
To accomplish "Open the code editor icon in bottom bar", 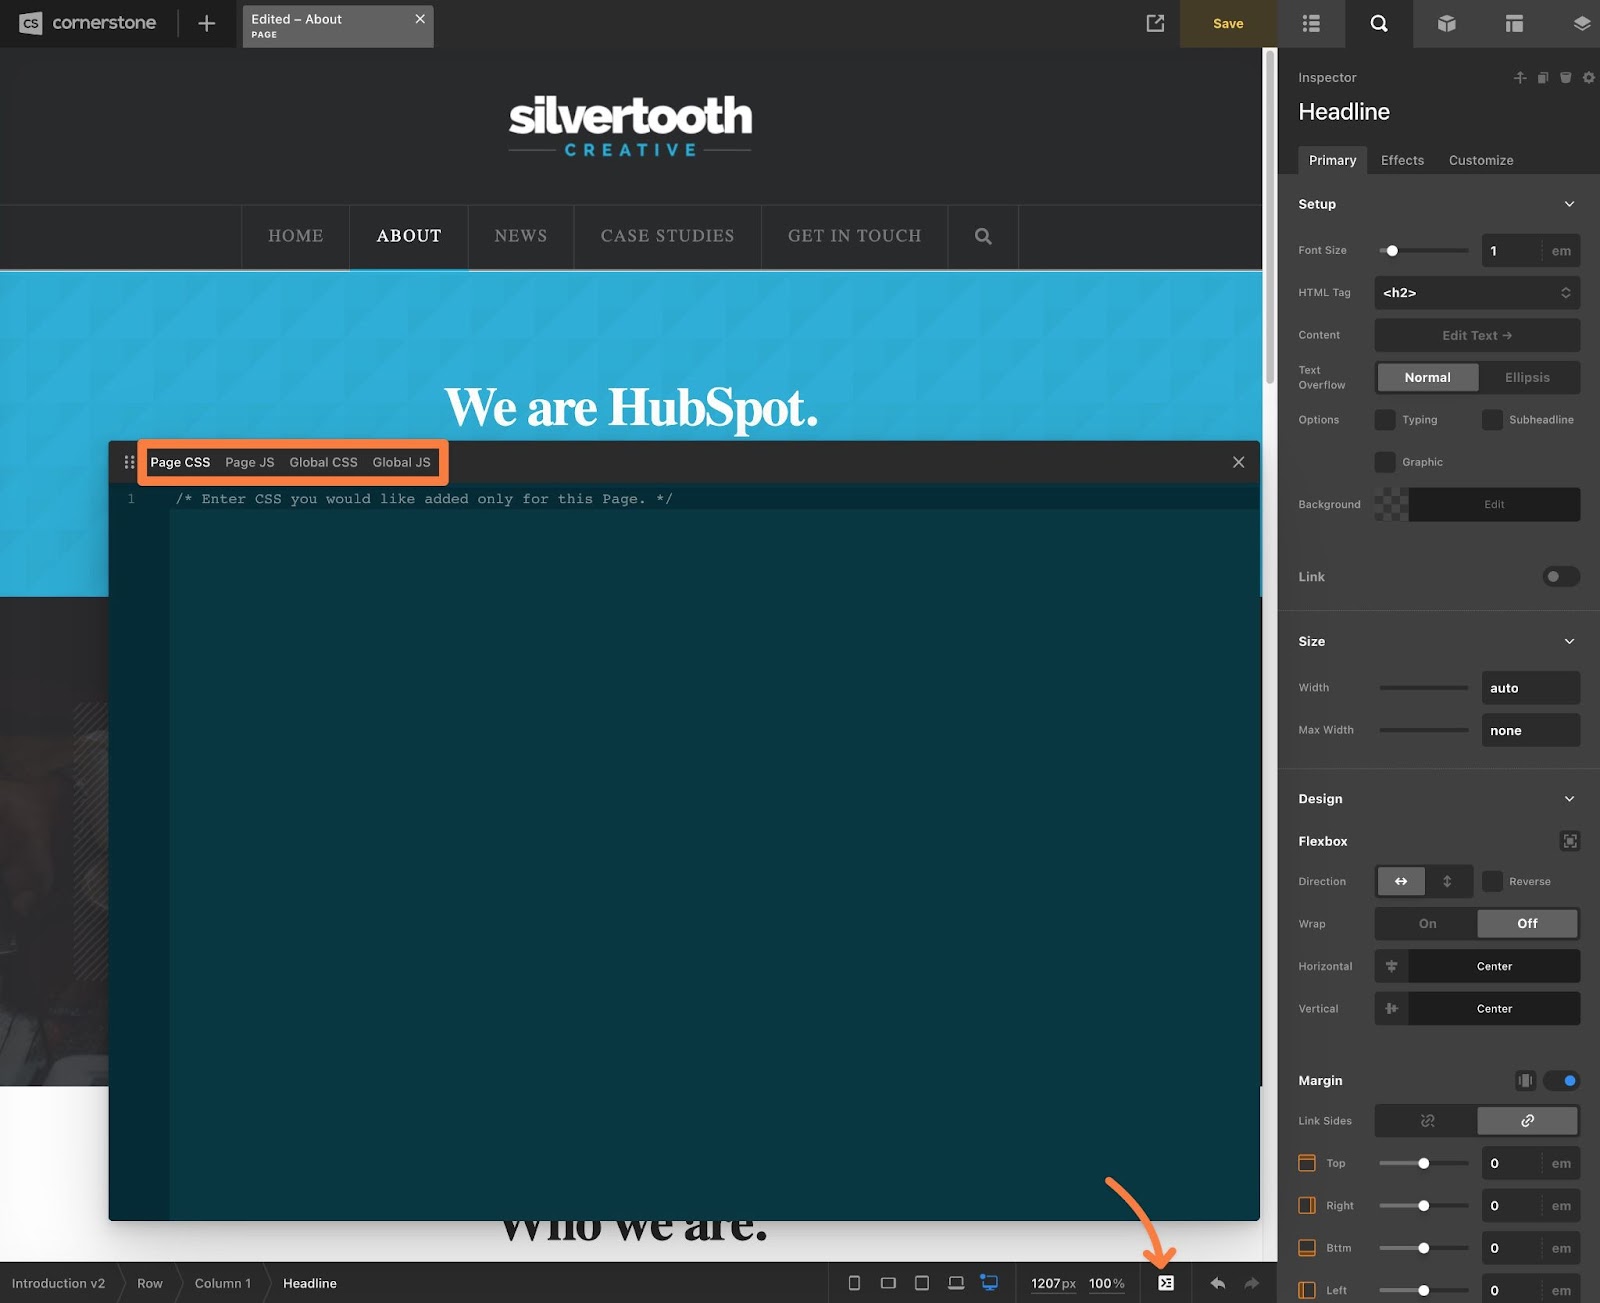I will pyautogui.click(x=1166, y=1283).
